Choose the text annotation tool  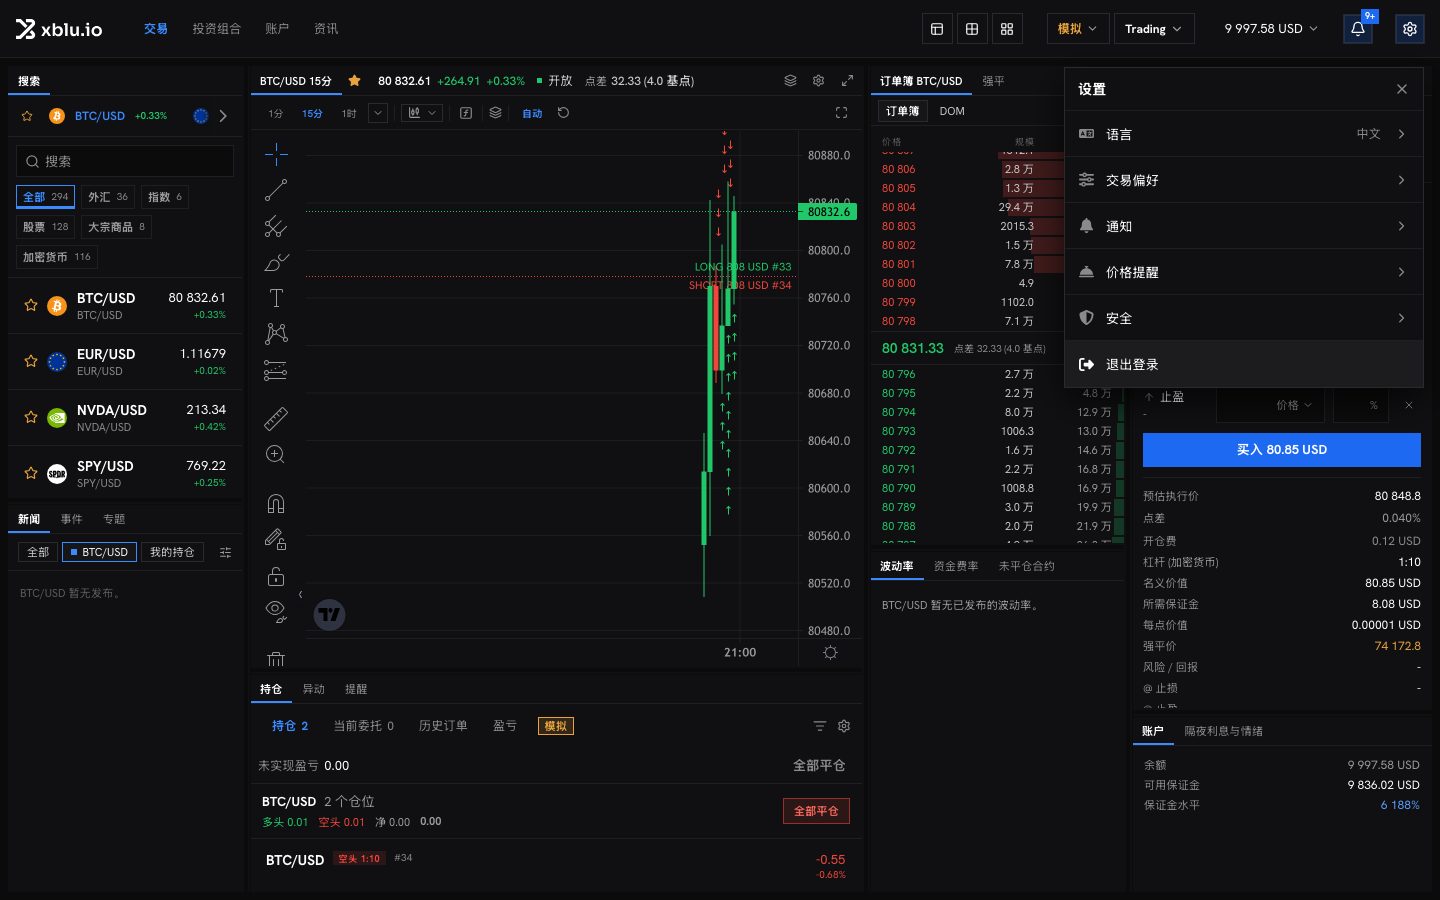point(276,298)
